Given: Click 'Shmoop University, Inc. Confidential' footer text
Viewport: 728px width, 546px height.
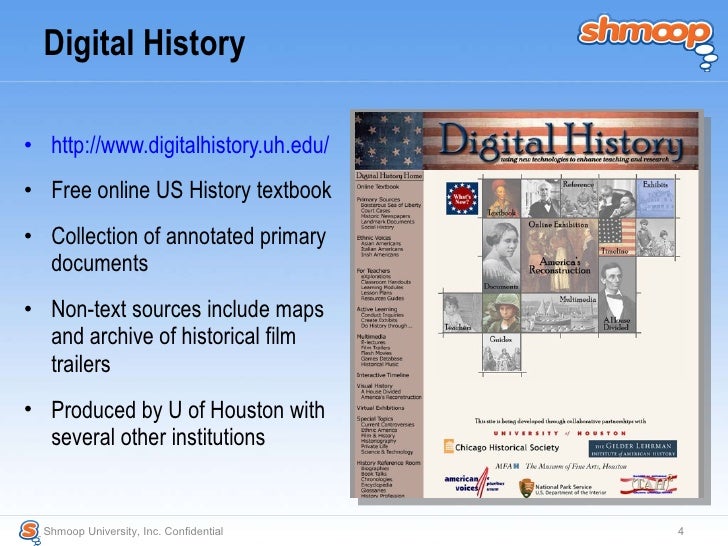Looking at the screenshot, I should [133, 531].
